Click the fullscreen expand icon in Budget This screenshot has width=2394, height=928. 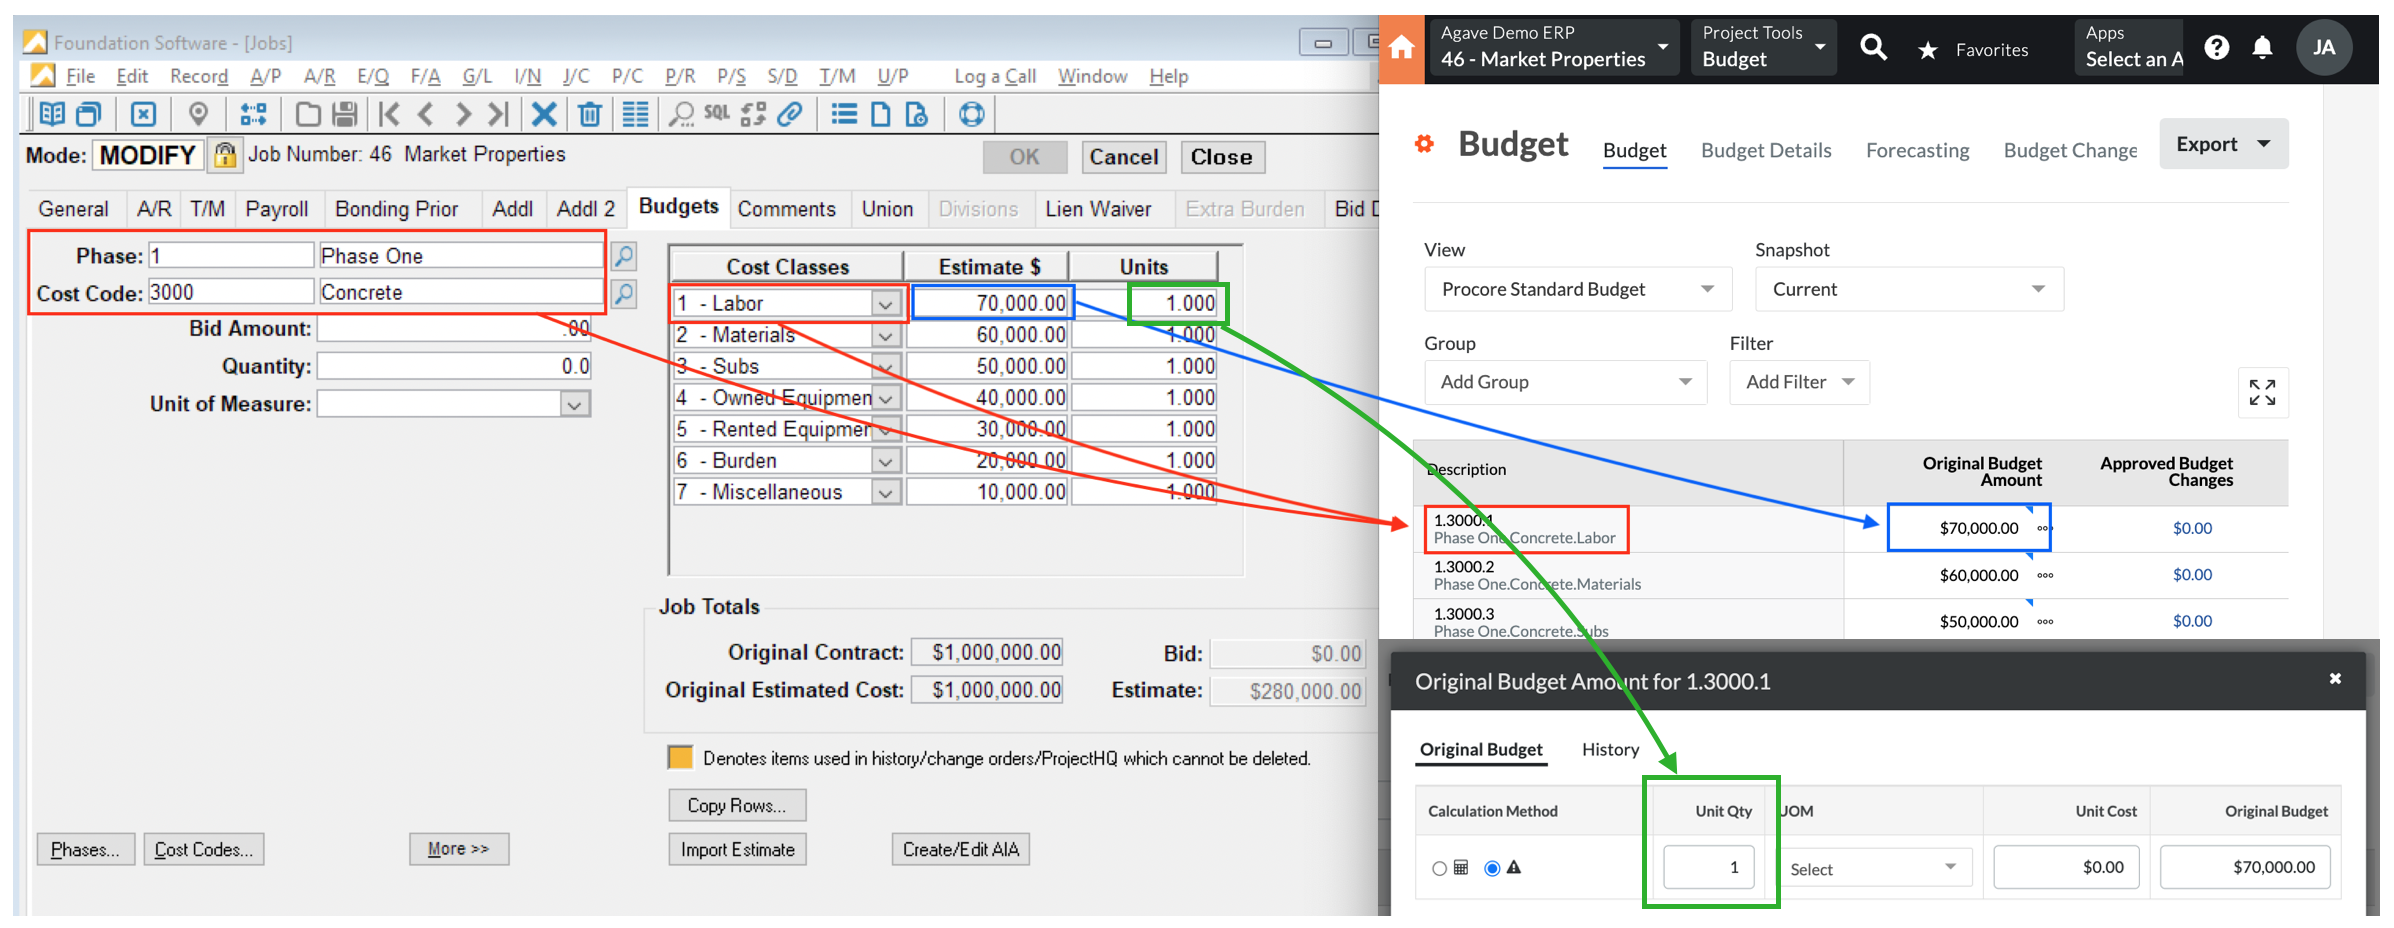tap(2262, 392)
